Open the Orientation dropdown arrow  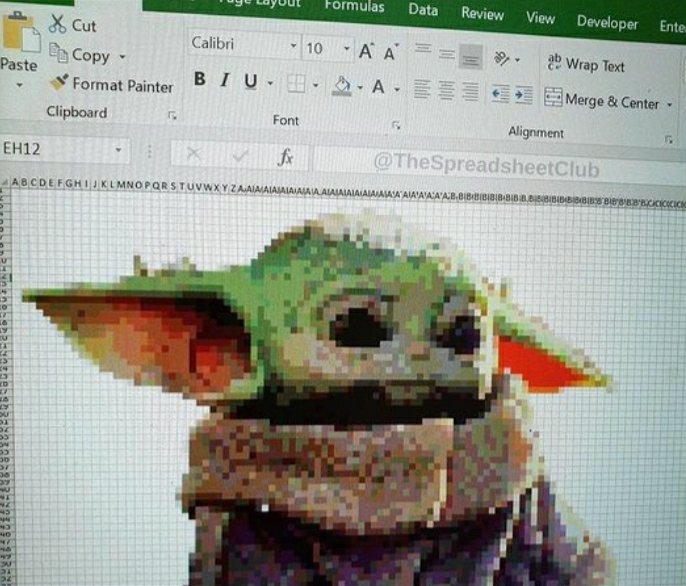coord(517,60)
